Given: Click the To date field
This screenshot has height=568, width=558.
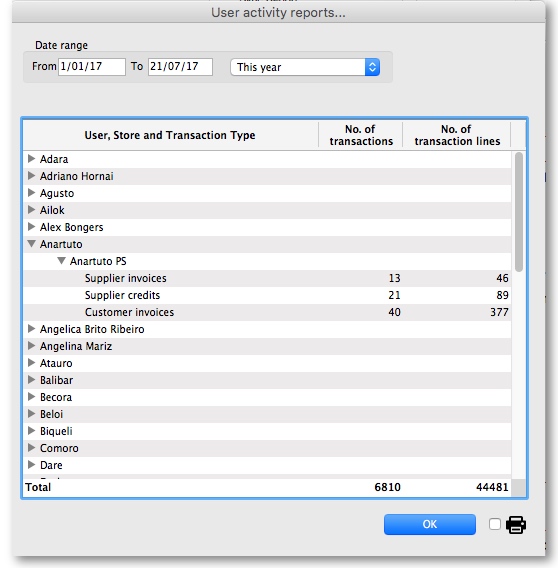Looking at the screenshot, I should click(x=180, y=67).
